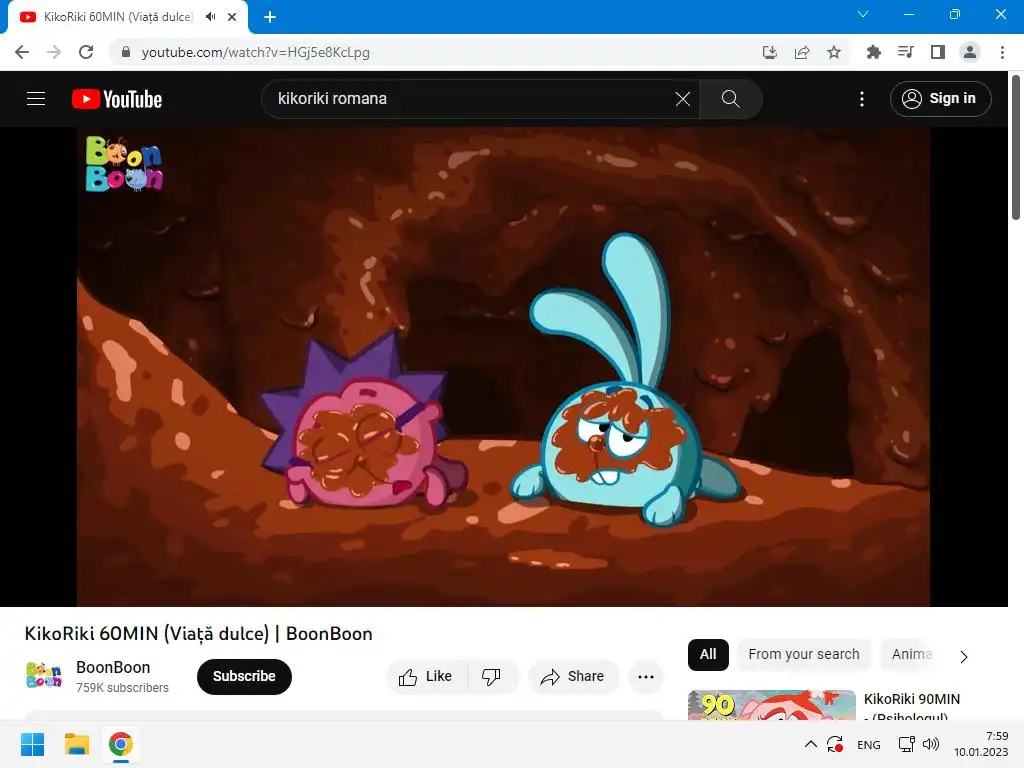This screenshot has width=1024, height=768.
Task: Open the KikoRiki 90MIN video title
Action: point(912,707)
